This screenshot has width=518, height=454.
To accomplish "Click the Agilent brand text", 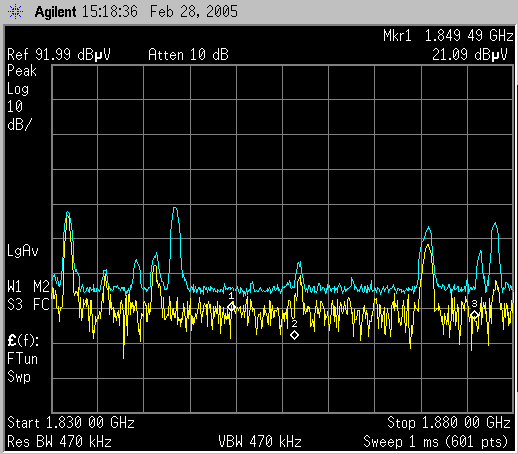I will (x=56, y=12).
